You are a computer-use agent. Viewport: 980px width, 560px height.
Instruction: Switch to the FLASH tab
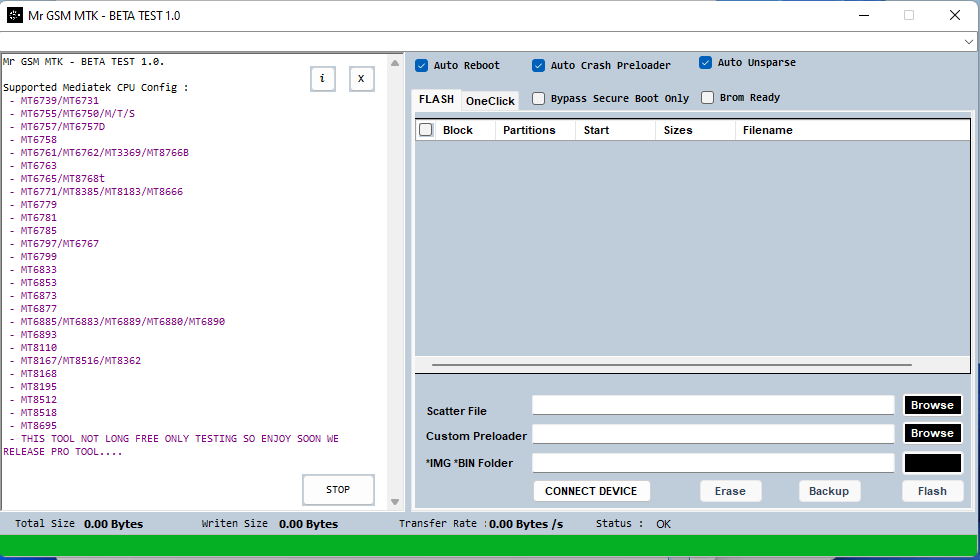(x=436, y=99)
